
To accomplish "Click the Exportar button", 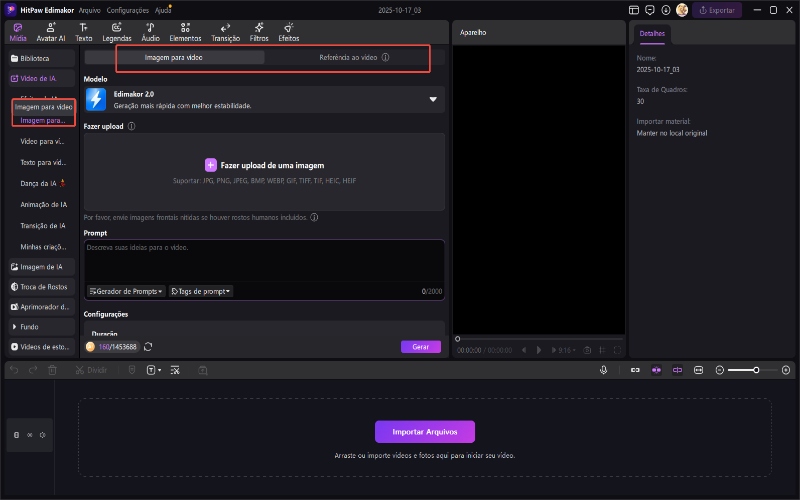I will coord(717,10).
